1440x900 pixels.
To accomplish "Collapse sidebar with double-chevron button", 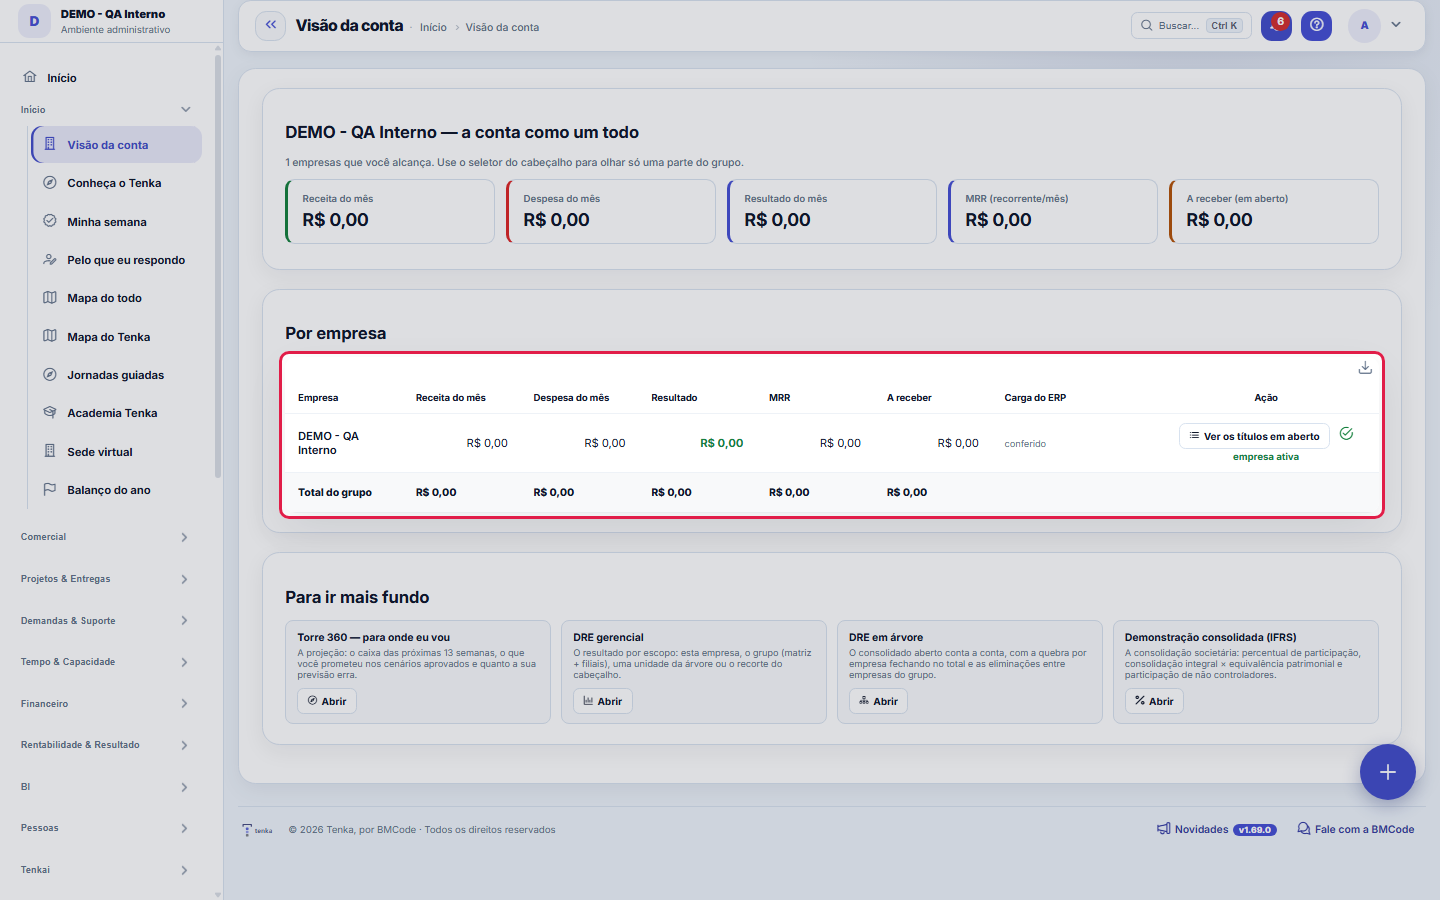I will (x=270, y=26).
